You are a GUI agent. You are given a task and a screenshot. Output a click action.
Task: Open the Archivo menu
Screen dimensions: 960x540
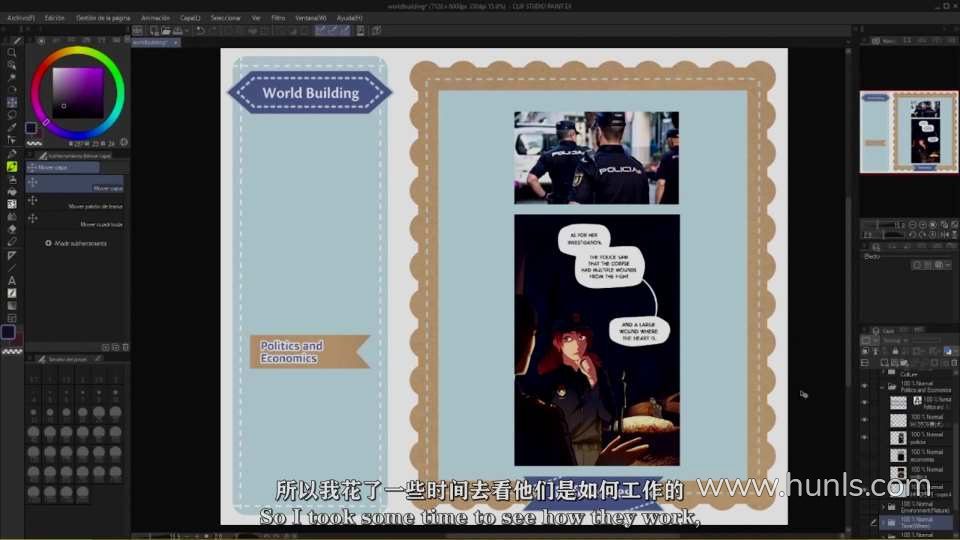20,18
